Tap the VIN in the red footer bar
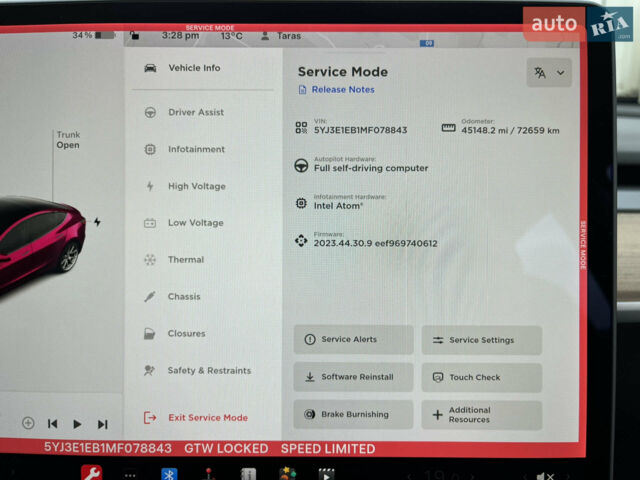The image size is (640, 480). [108, 448]
